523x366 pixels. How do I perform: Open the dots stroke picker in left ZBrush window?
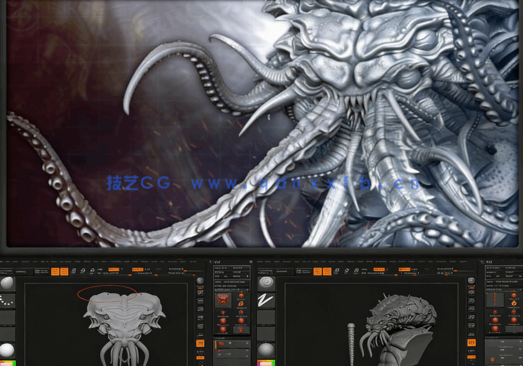7,301
